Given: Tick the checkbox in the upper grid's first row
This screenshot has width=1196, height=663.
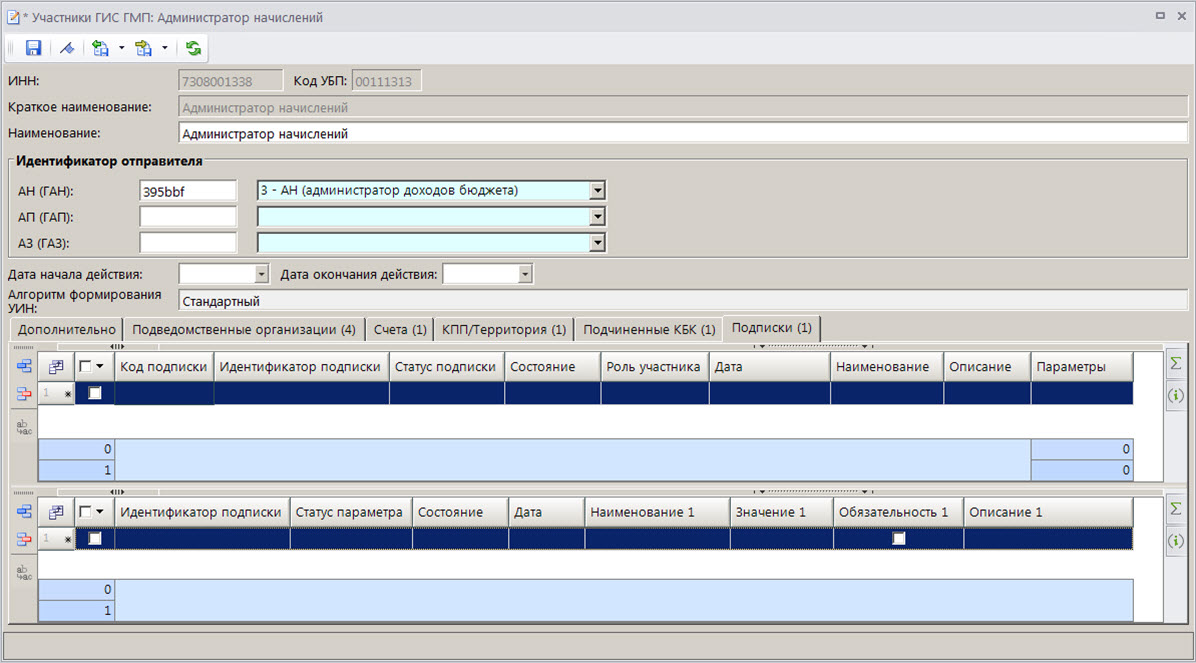Looking at the screenshot, I should point(95,394).
